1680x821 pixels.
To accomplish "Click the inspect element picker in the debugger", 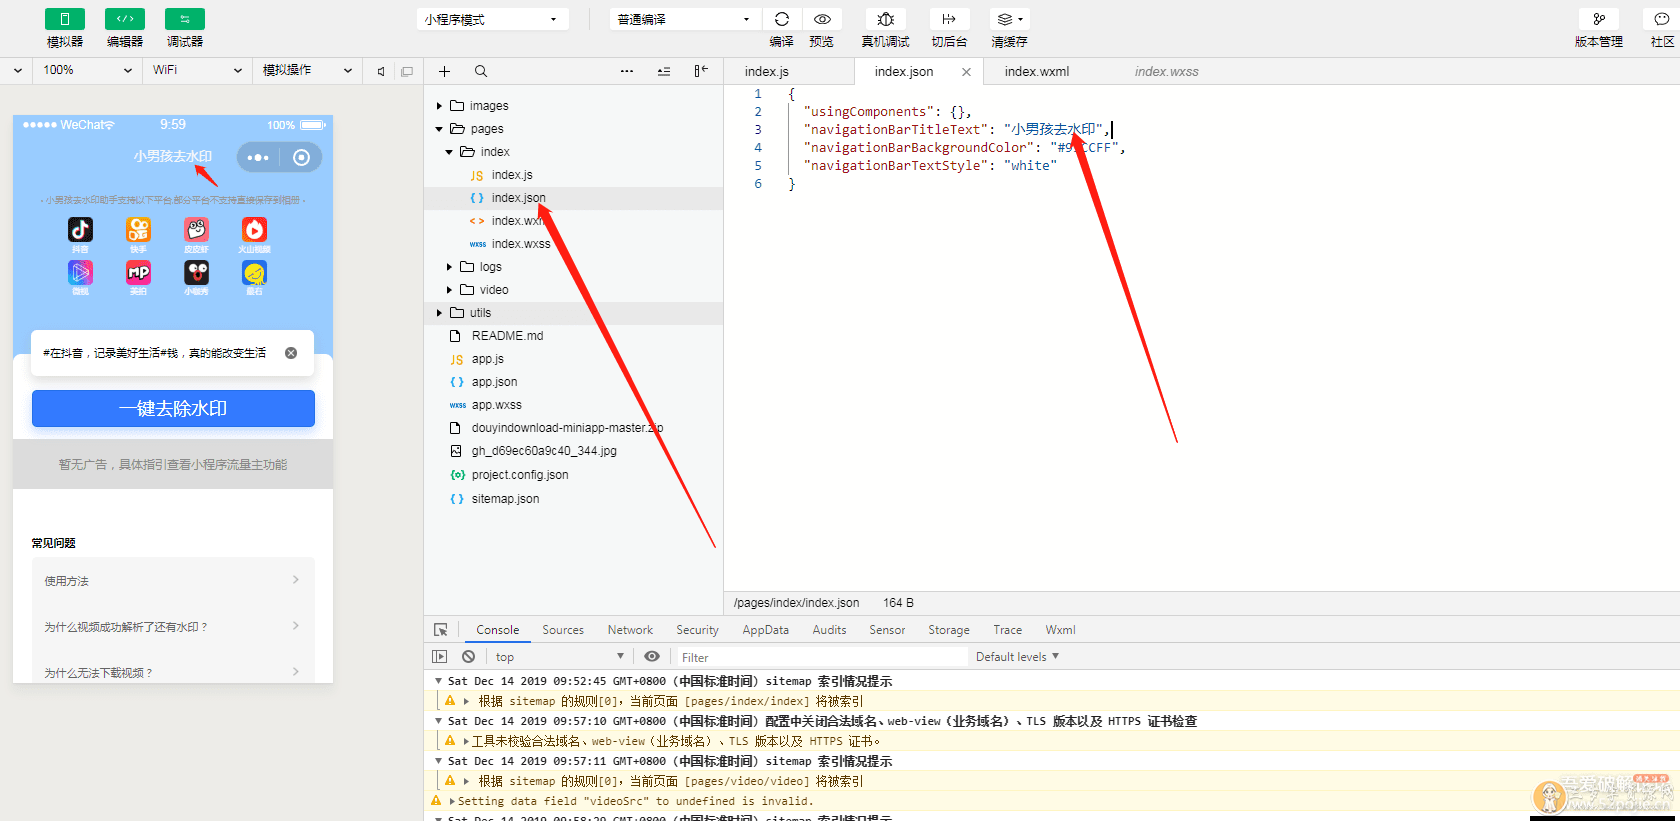I will pyautogui.click(x=441, y=630).
